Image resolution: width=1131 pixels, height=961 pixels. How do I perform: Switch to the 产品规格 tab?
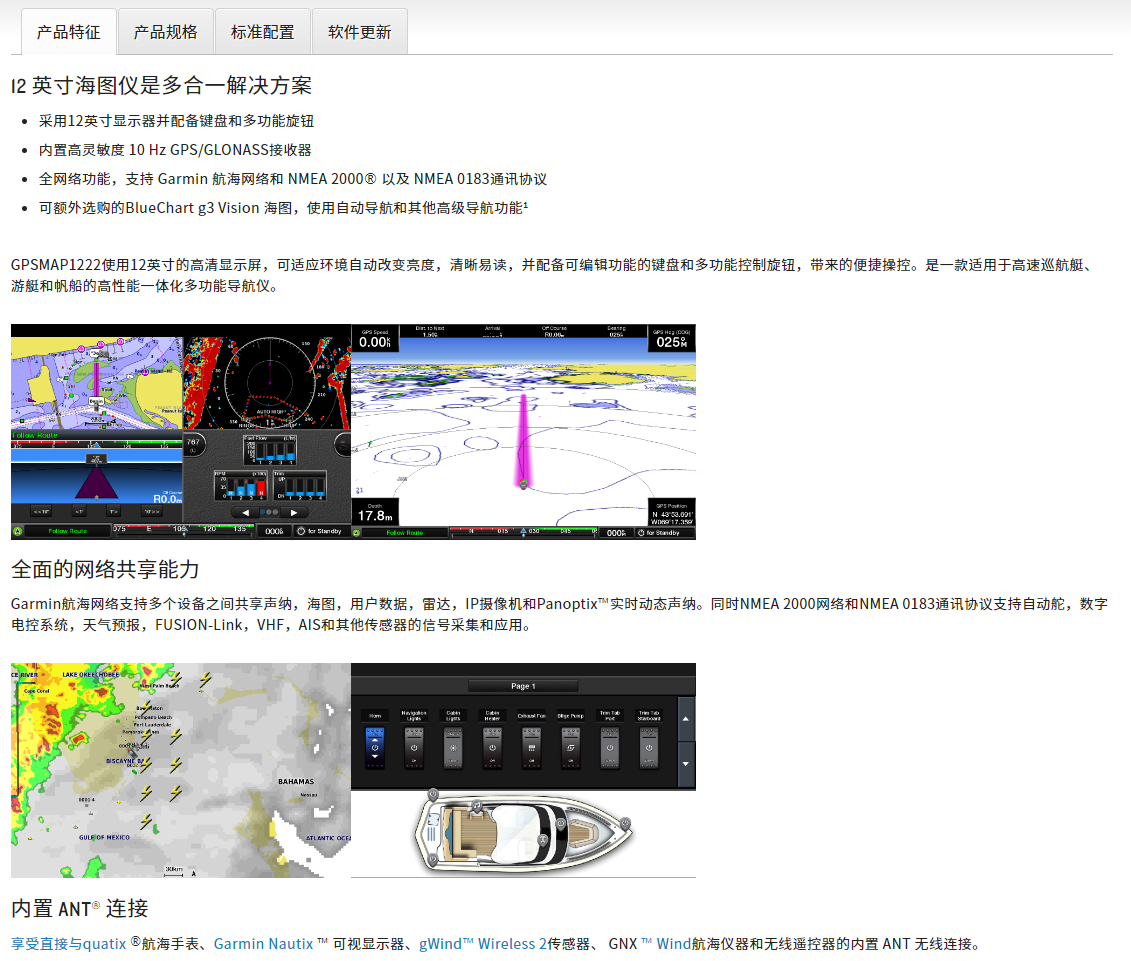[x=166, y=32]
